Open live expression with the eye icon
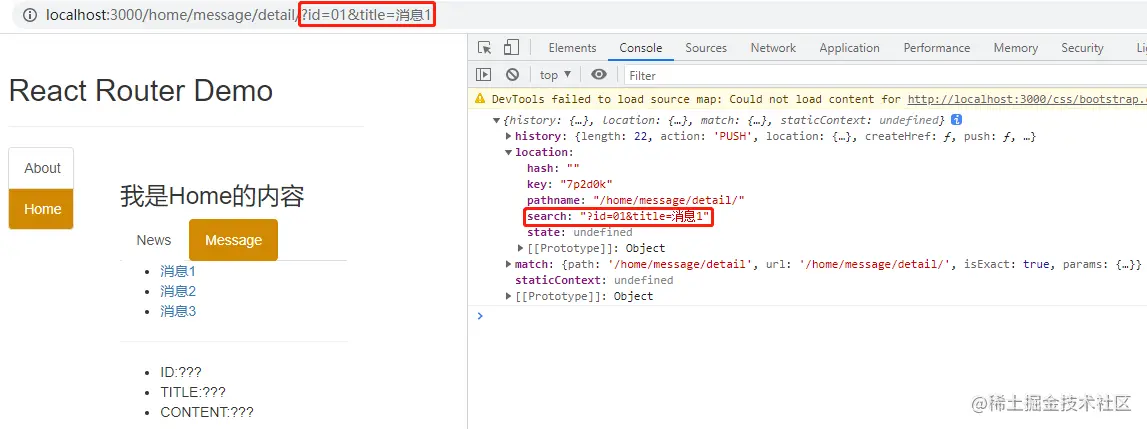Screen dimensions: 1147x429 pos(599,75)
